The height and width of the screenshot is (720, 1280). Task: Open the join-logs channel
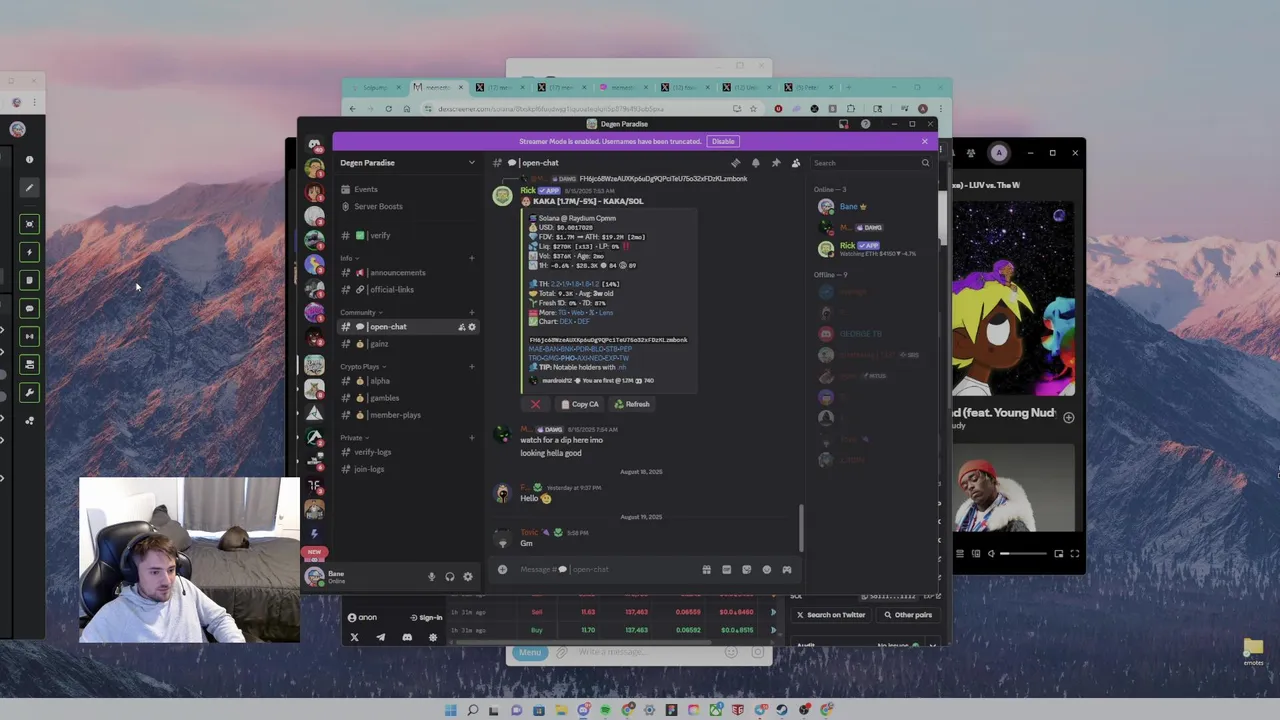pos(407,469)
